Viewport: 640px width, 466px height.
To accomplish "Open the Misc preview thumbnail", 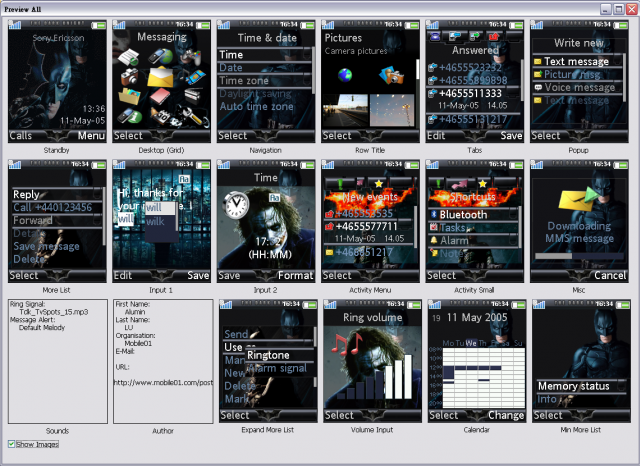I will [x=580, y=221].
